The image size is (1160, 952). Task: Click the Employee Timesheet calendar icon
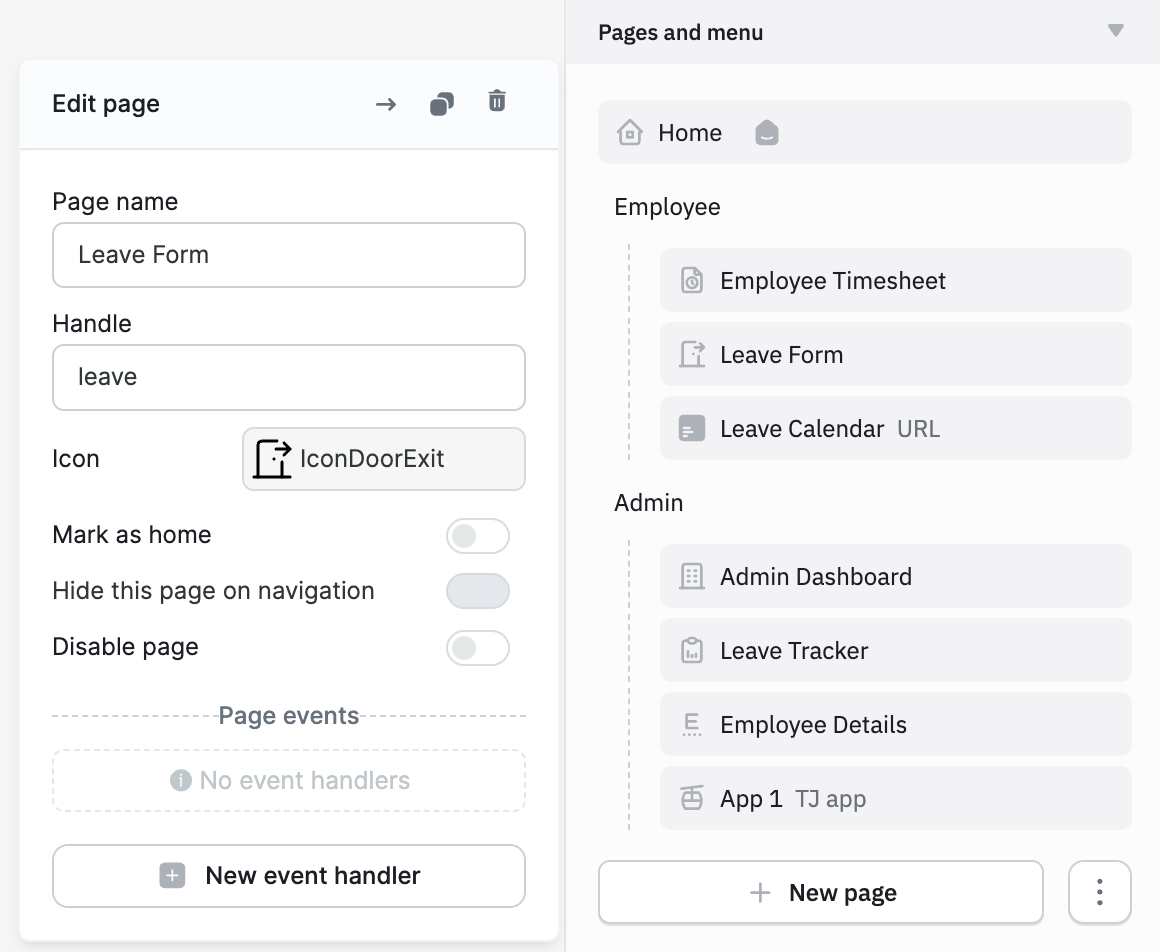click(691, 280)
